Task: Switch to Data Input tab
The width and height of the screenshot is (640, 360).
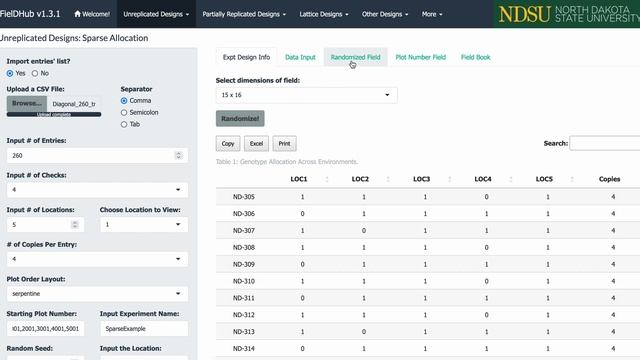Action: [x=300, y=57]
